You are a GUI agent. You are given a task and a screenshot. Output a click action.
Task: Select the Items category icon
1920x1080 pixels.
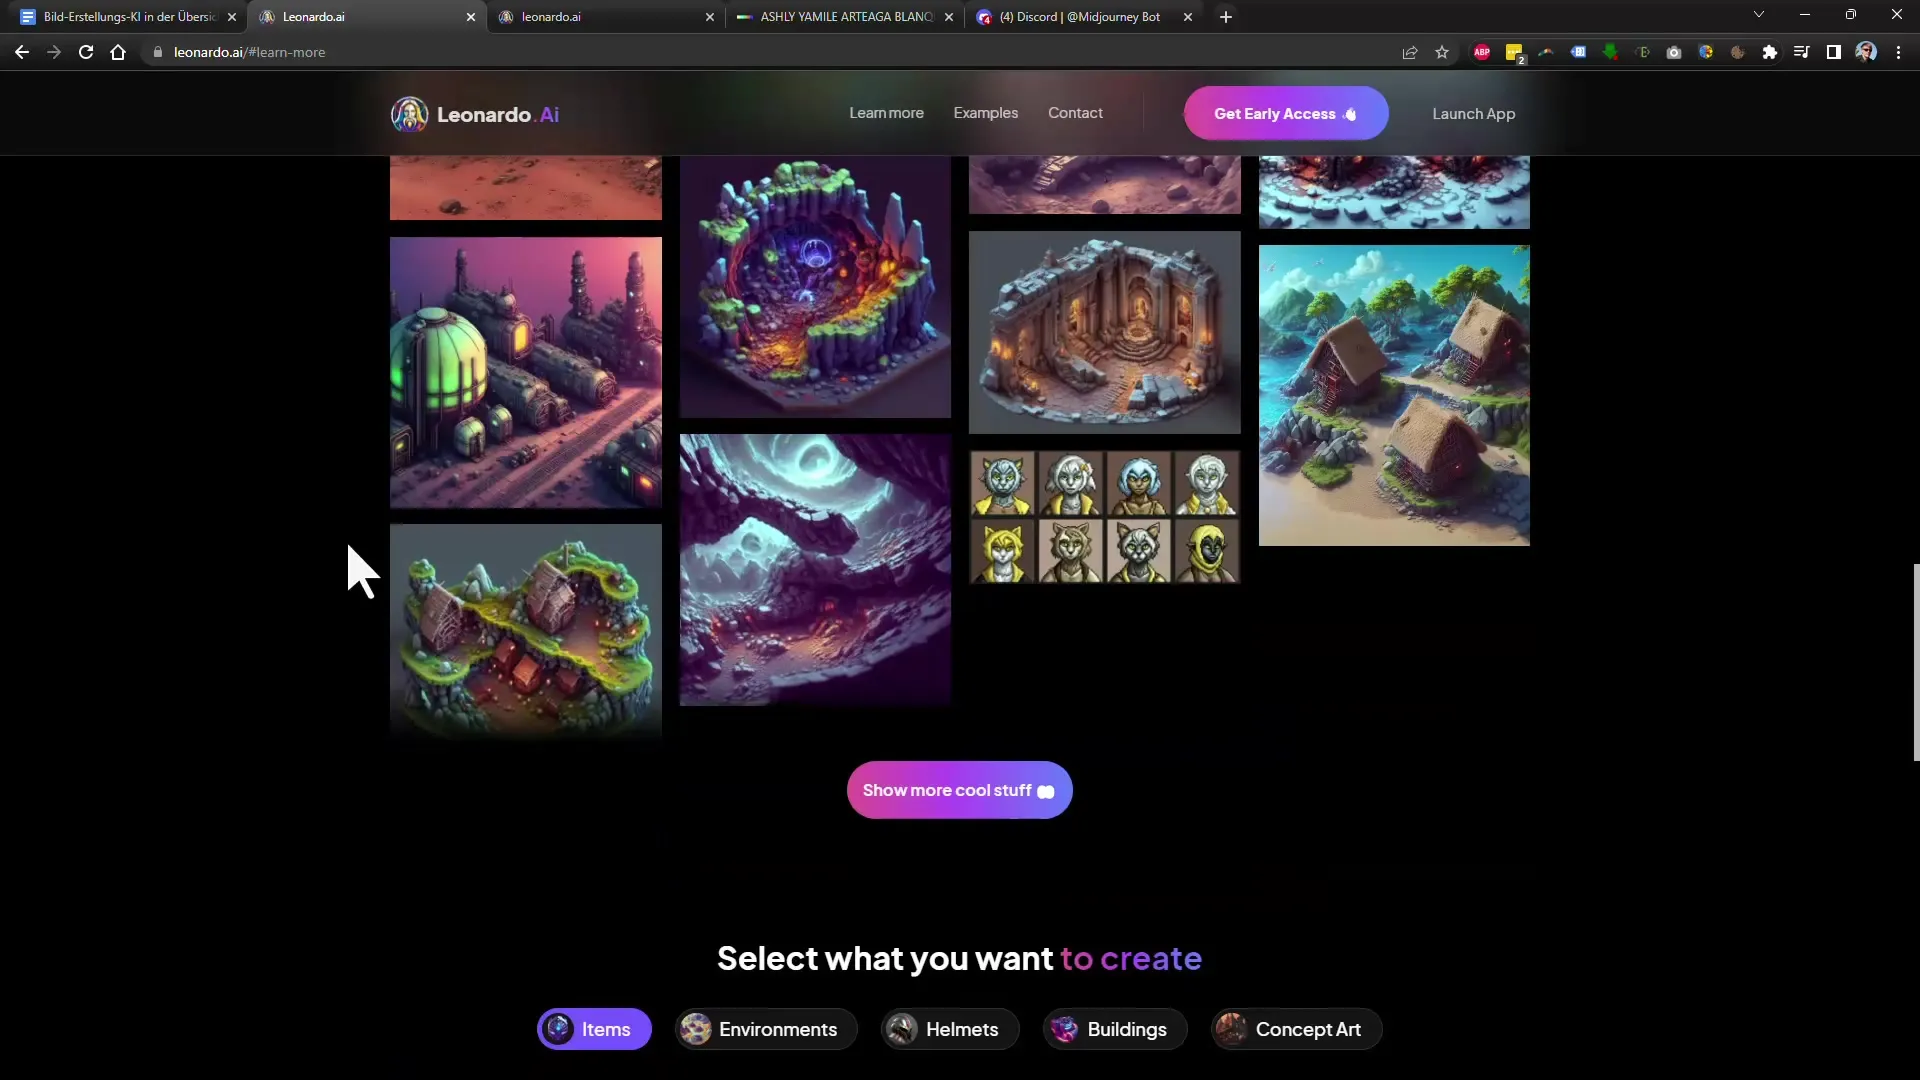click(556, 1029)
